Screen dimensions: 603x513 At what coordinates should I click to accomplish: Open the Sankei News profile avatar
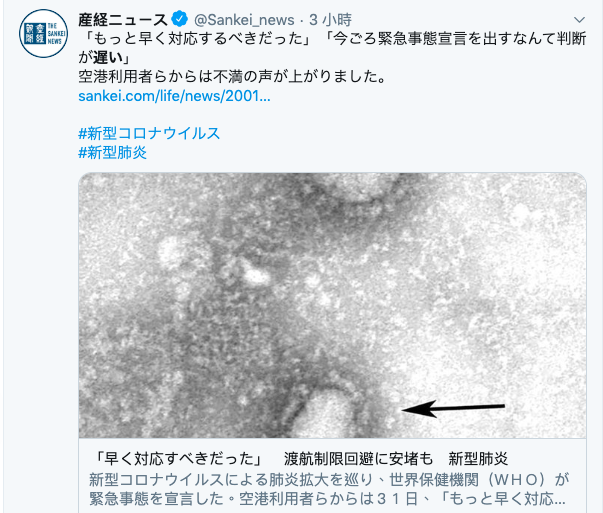click(43, 33)
